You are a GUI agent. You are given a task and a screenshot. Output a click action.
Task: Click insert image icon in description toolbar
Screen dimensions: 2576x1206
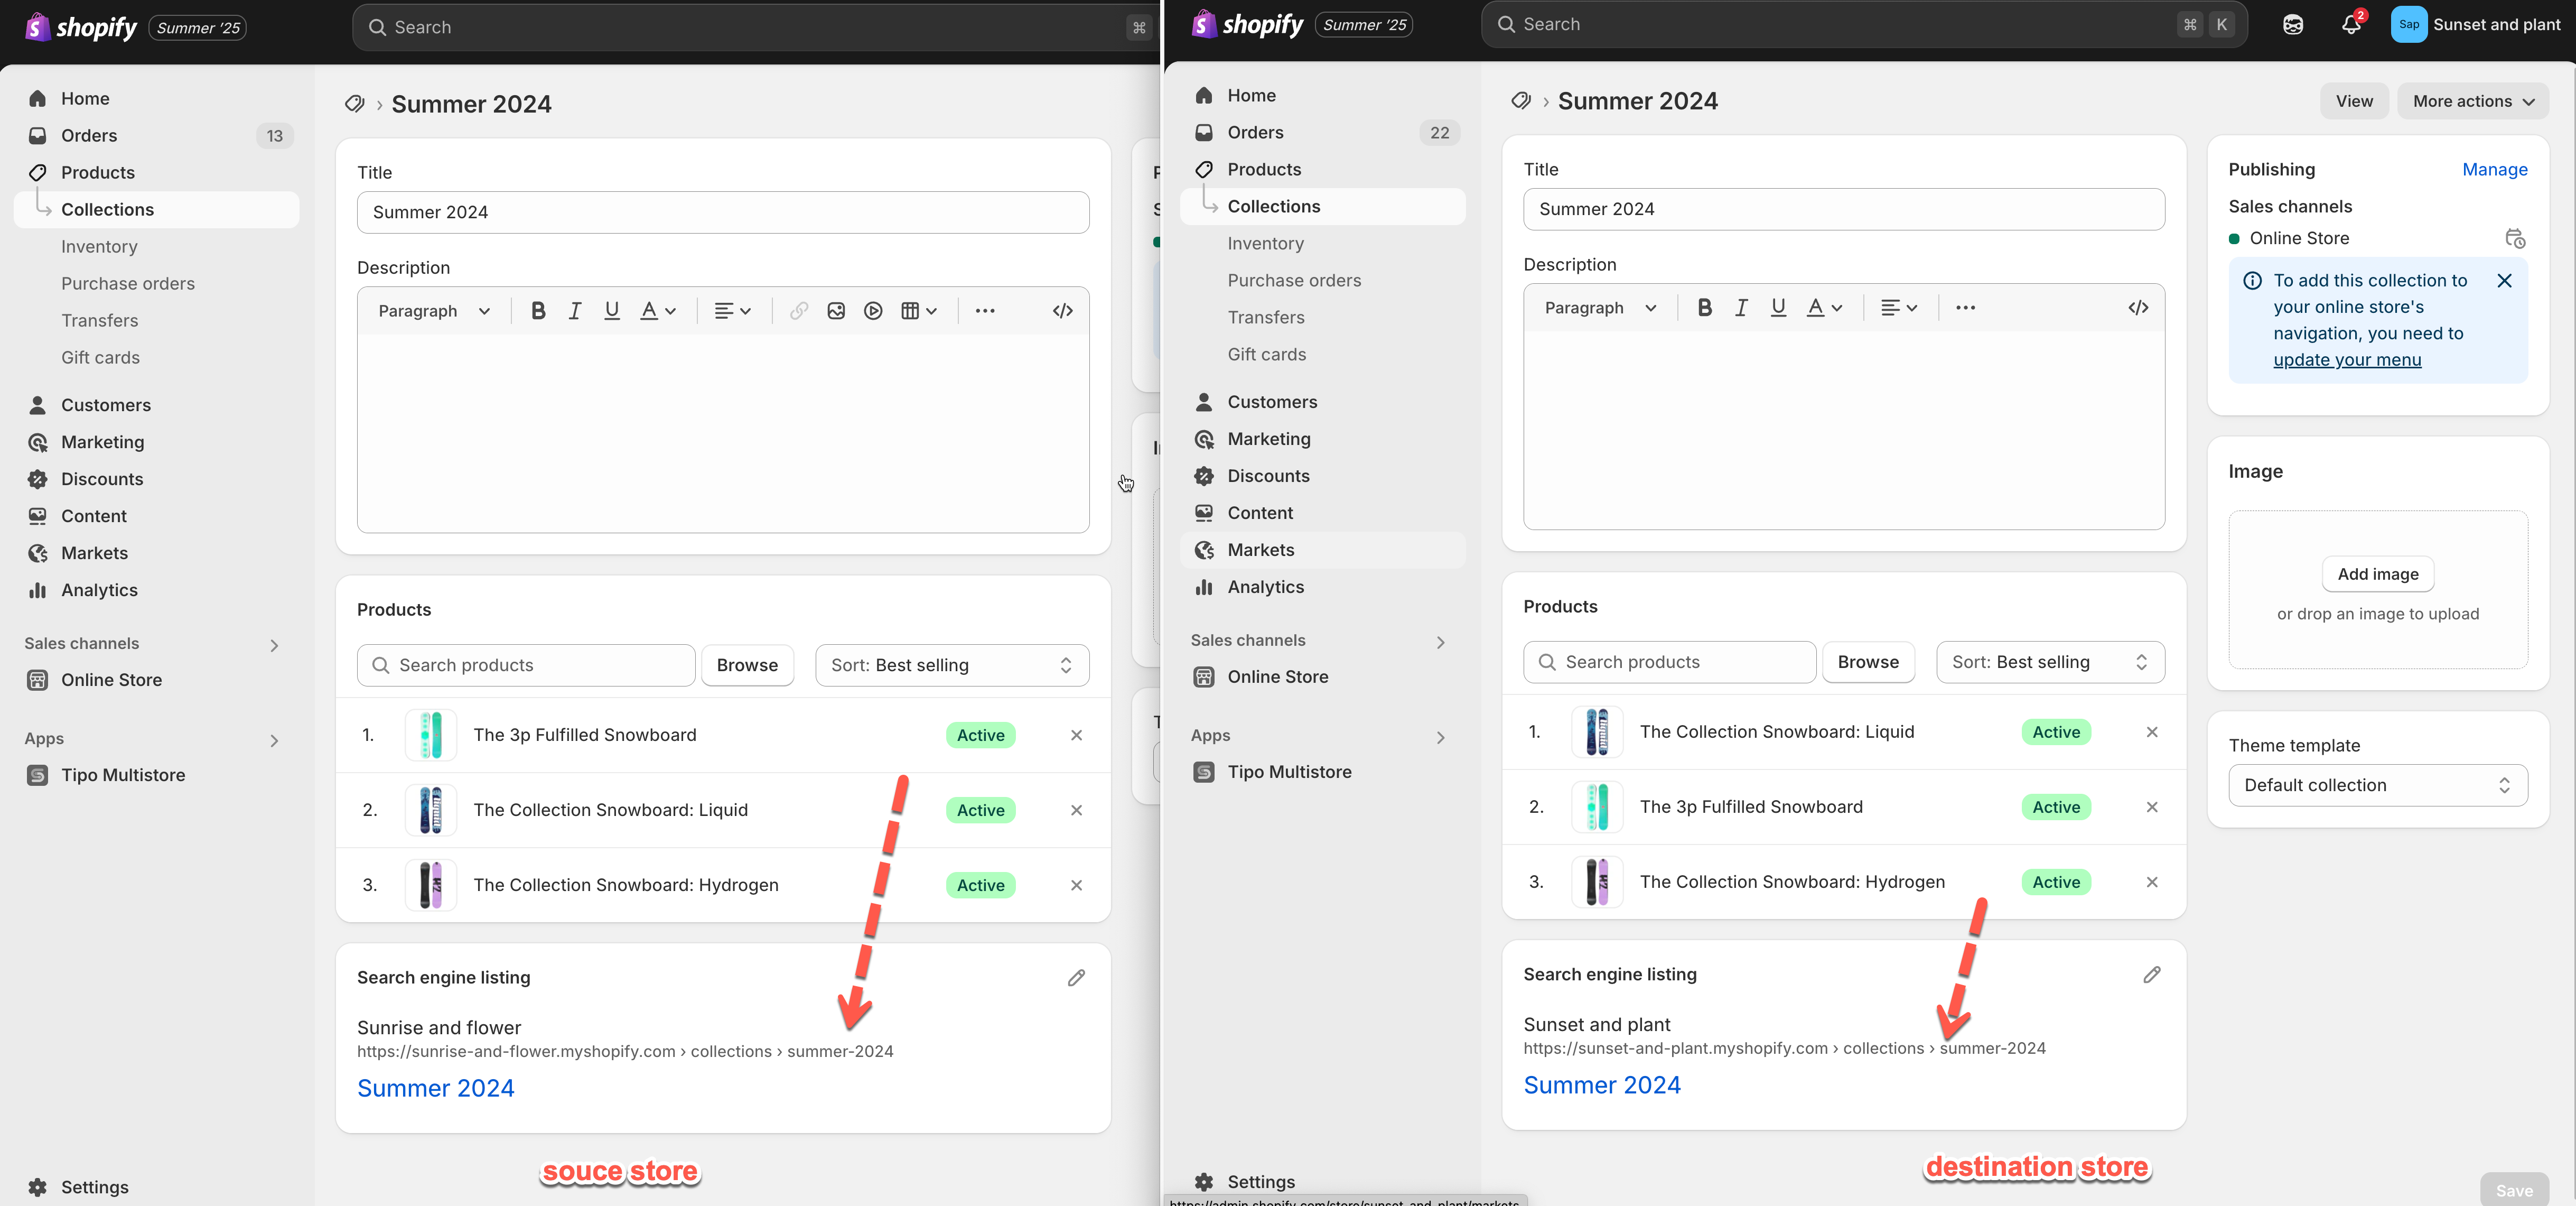(x=836, y=311)
